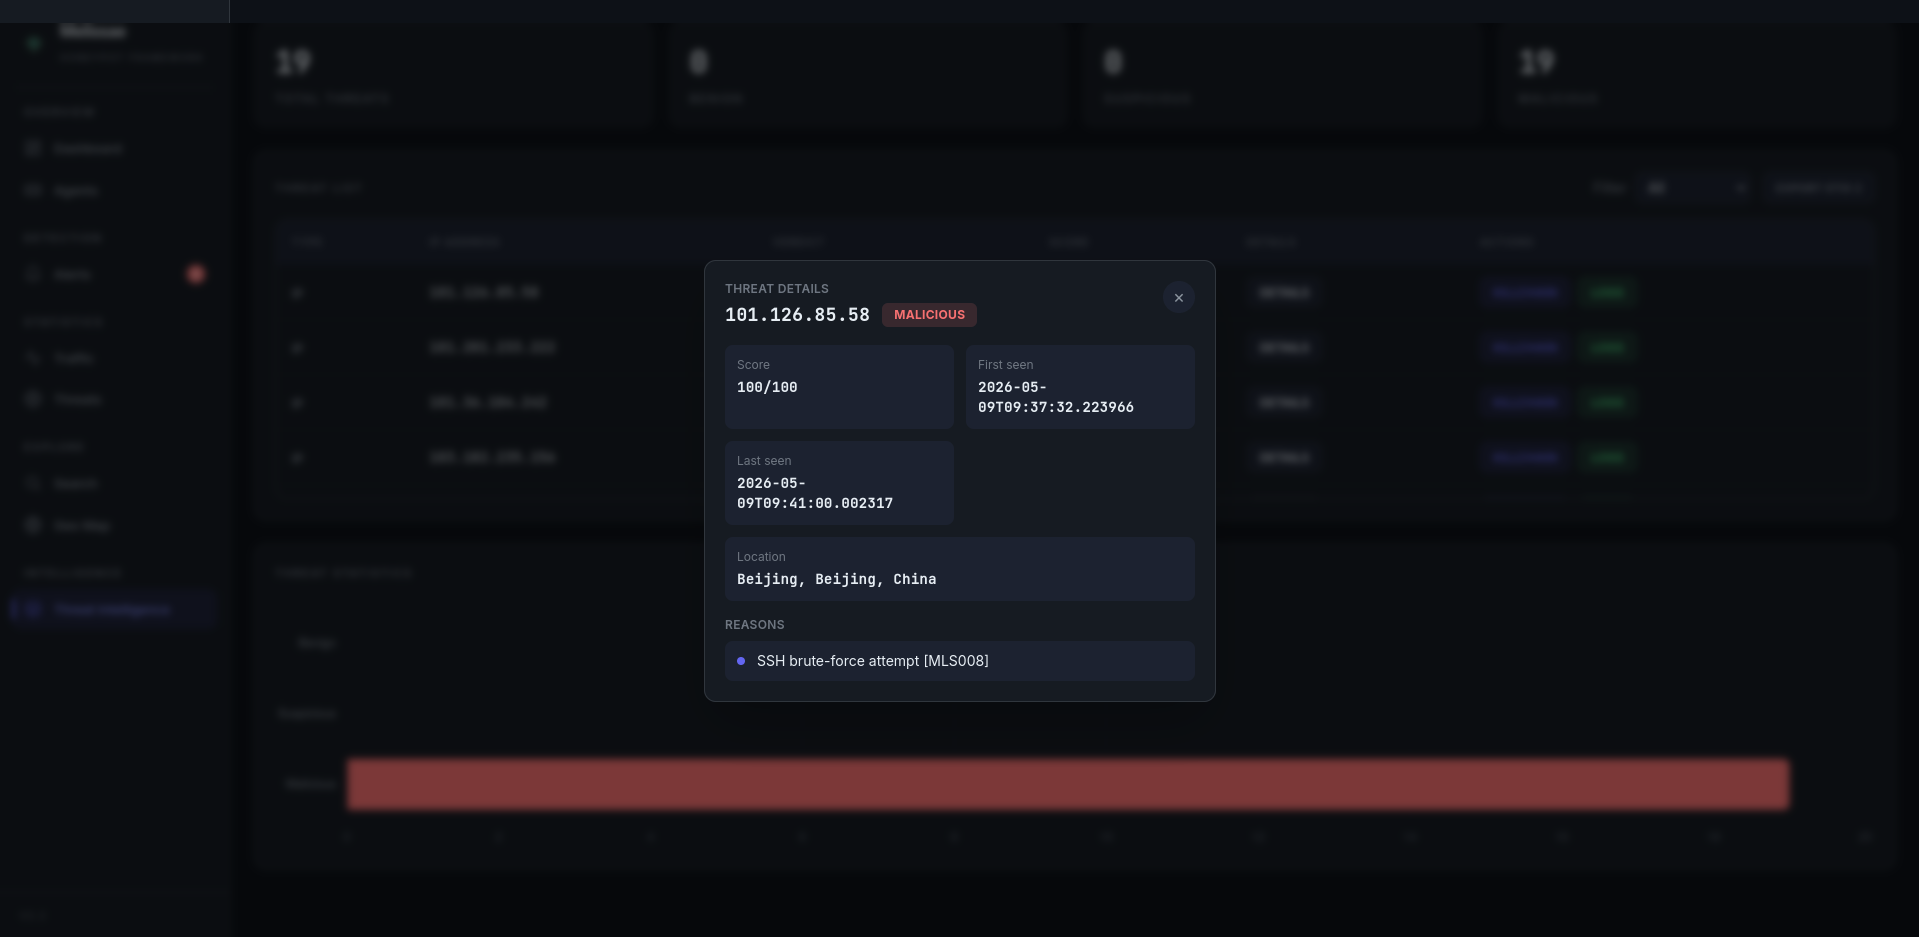The height and width of the screenshot is (937, 1919).
Task: Click the Location label
Action: coord(761,557)
